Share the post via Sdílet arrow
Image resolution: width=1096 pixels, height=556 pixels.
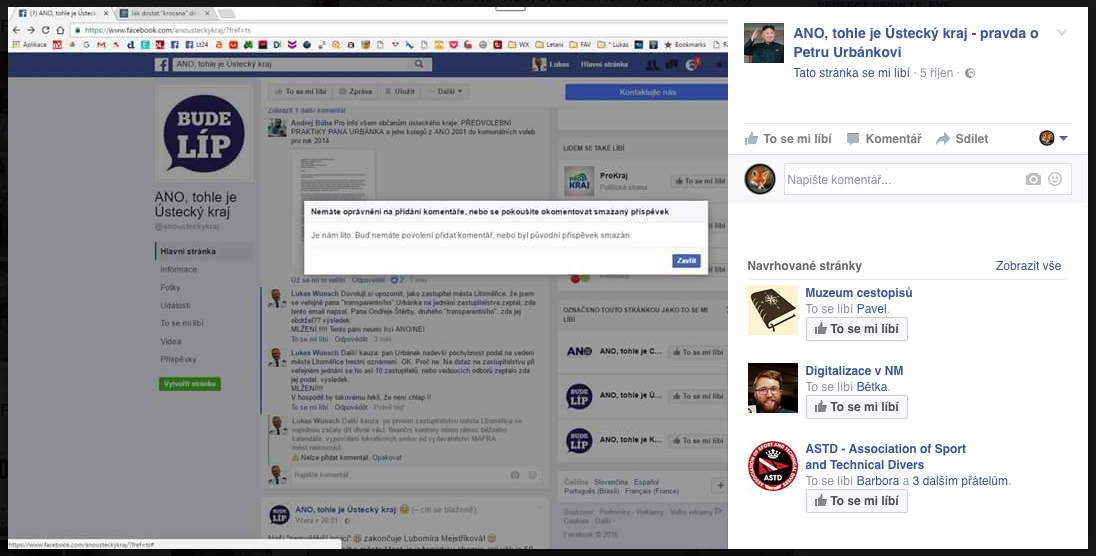click(x=943, y=139)
